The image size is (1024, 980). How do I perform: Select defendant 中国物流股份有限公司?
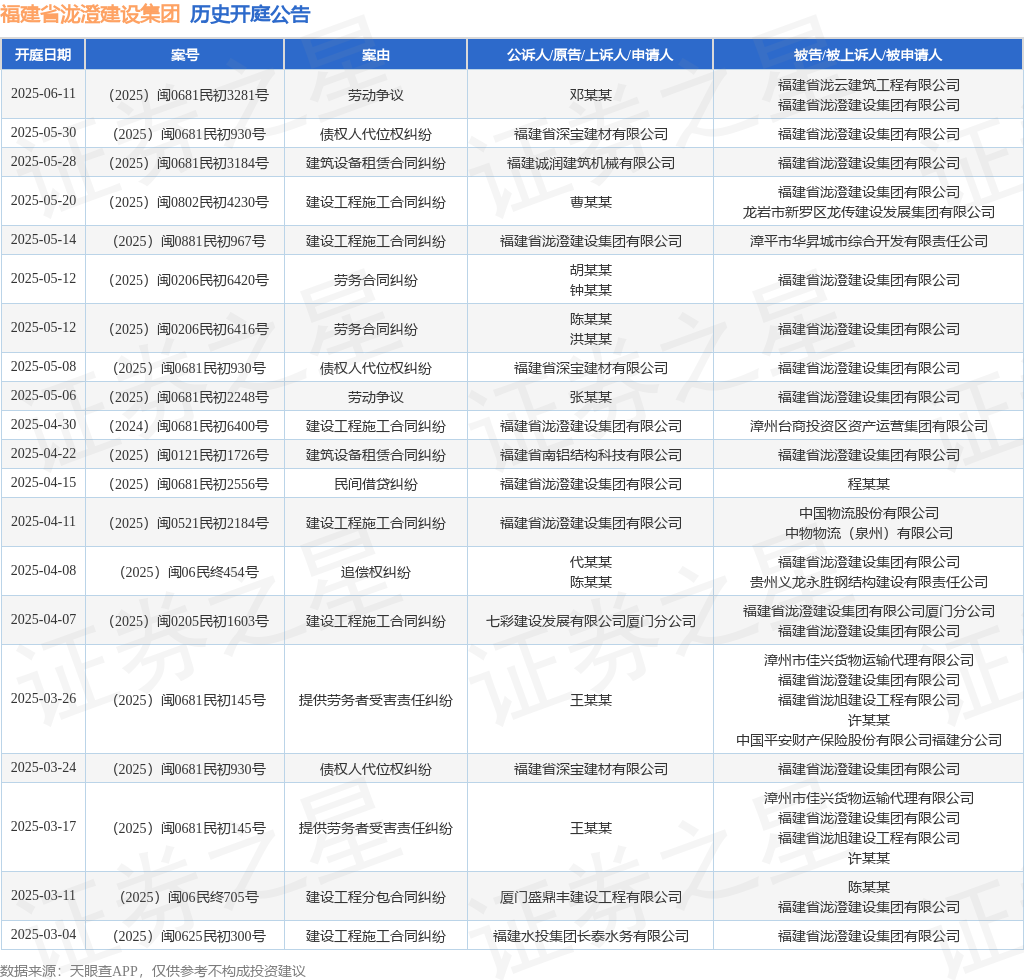[x=869, y=513]
